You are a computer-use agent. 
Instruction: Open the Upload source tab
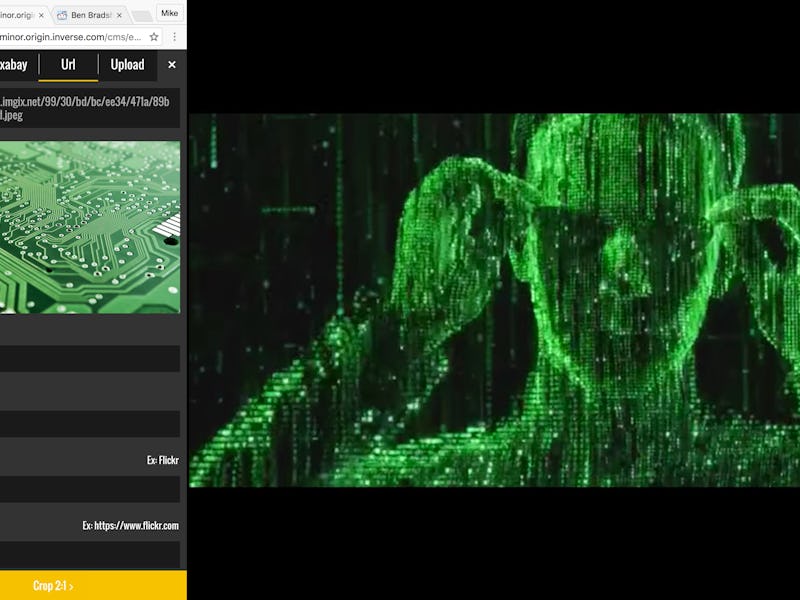point(127,65)
